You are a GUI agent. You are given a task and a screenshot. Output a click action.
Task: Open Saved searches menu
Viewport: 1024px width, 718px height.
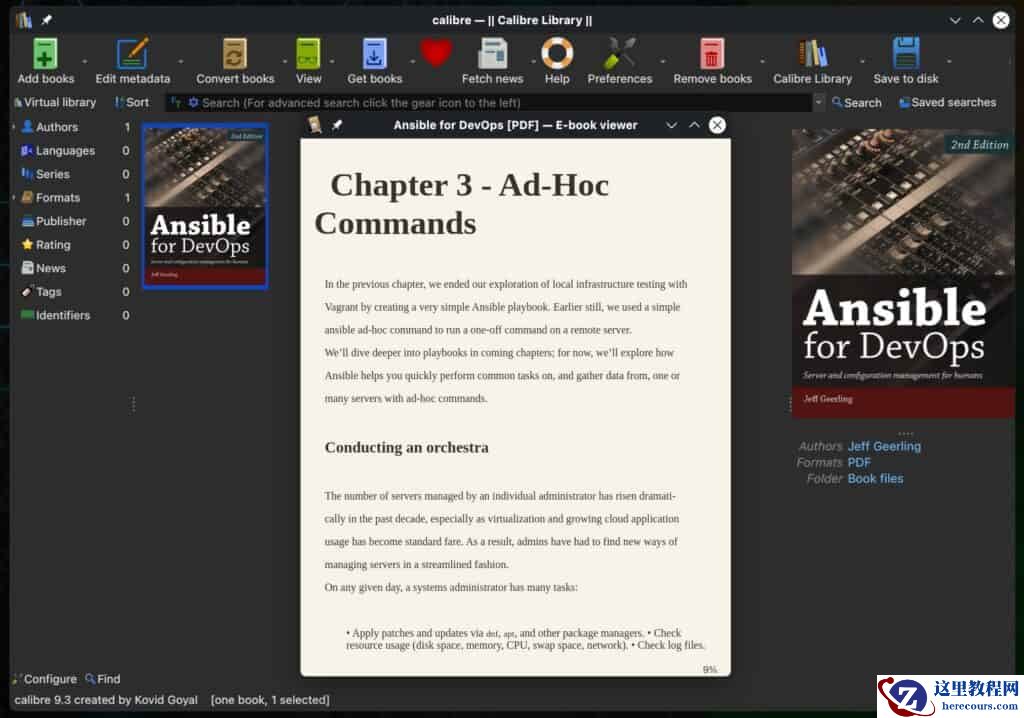tap(947, 103)
